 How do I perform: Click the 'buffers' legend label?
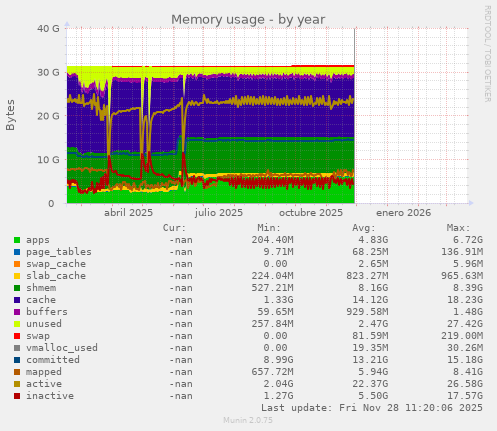coord(47,312)
